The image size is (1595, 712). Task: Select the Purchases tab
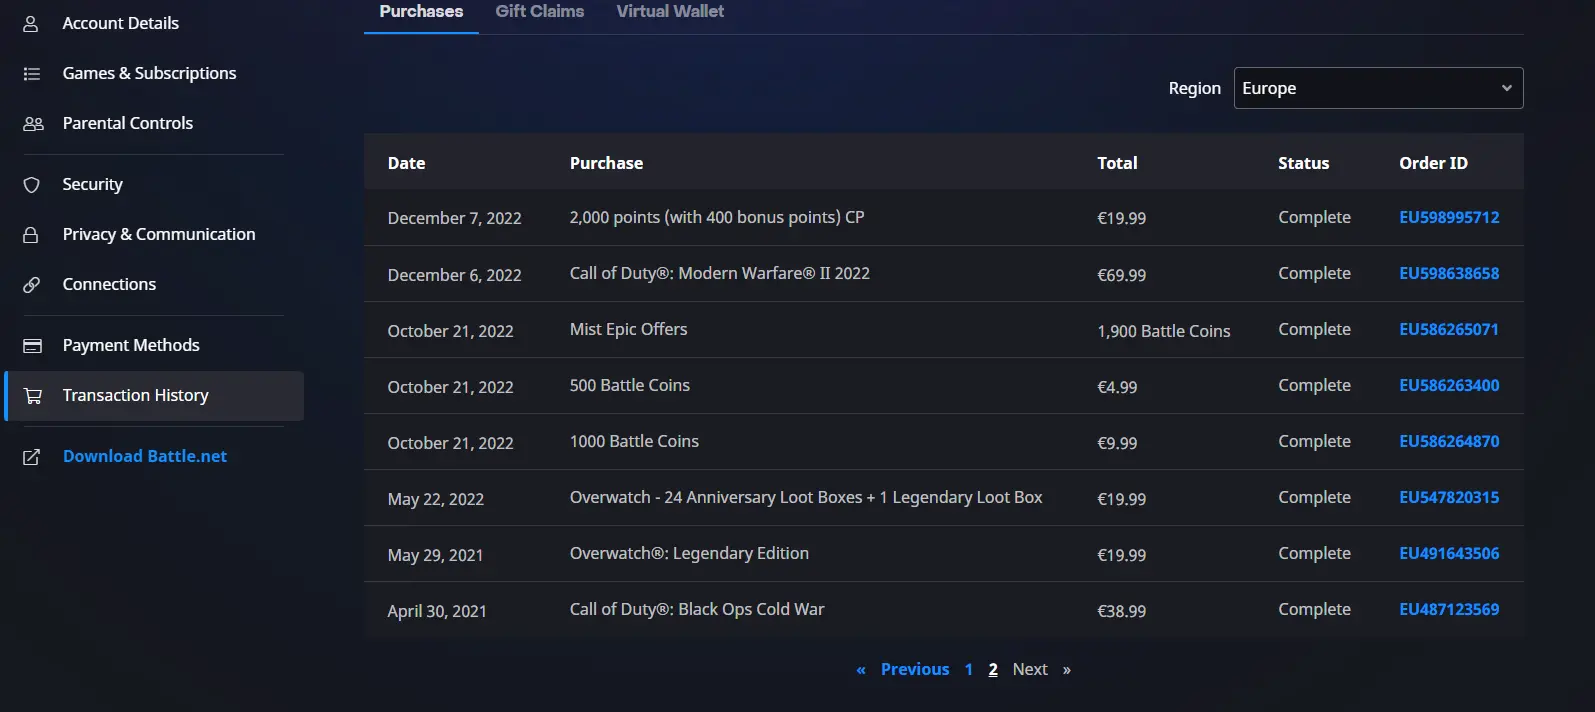421,11
